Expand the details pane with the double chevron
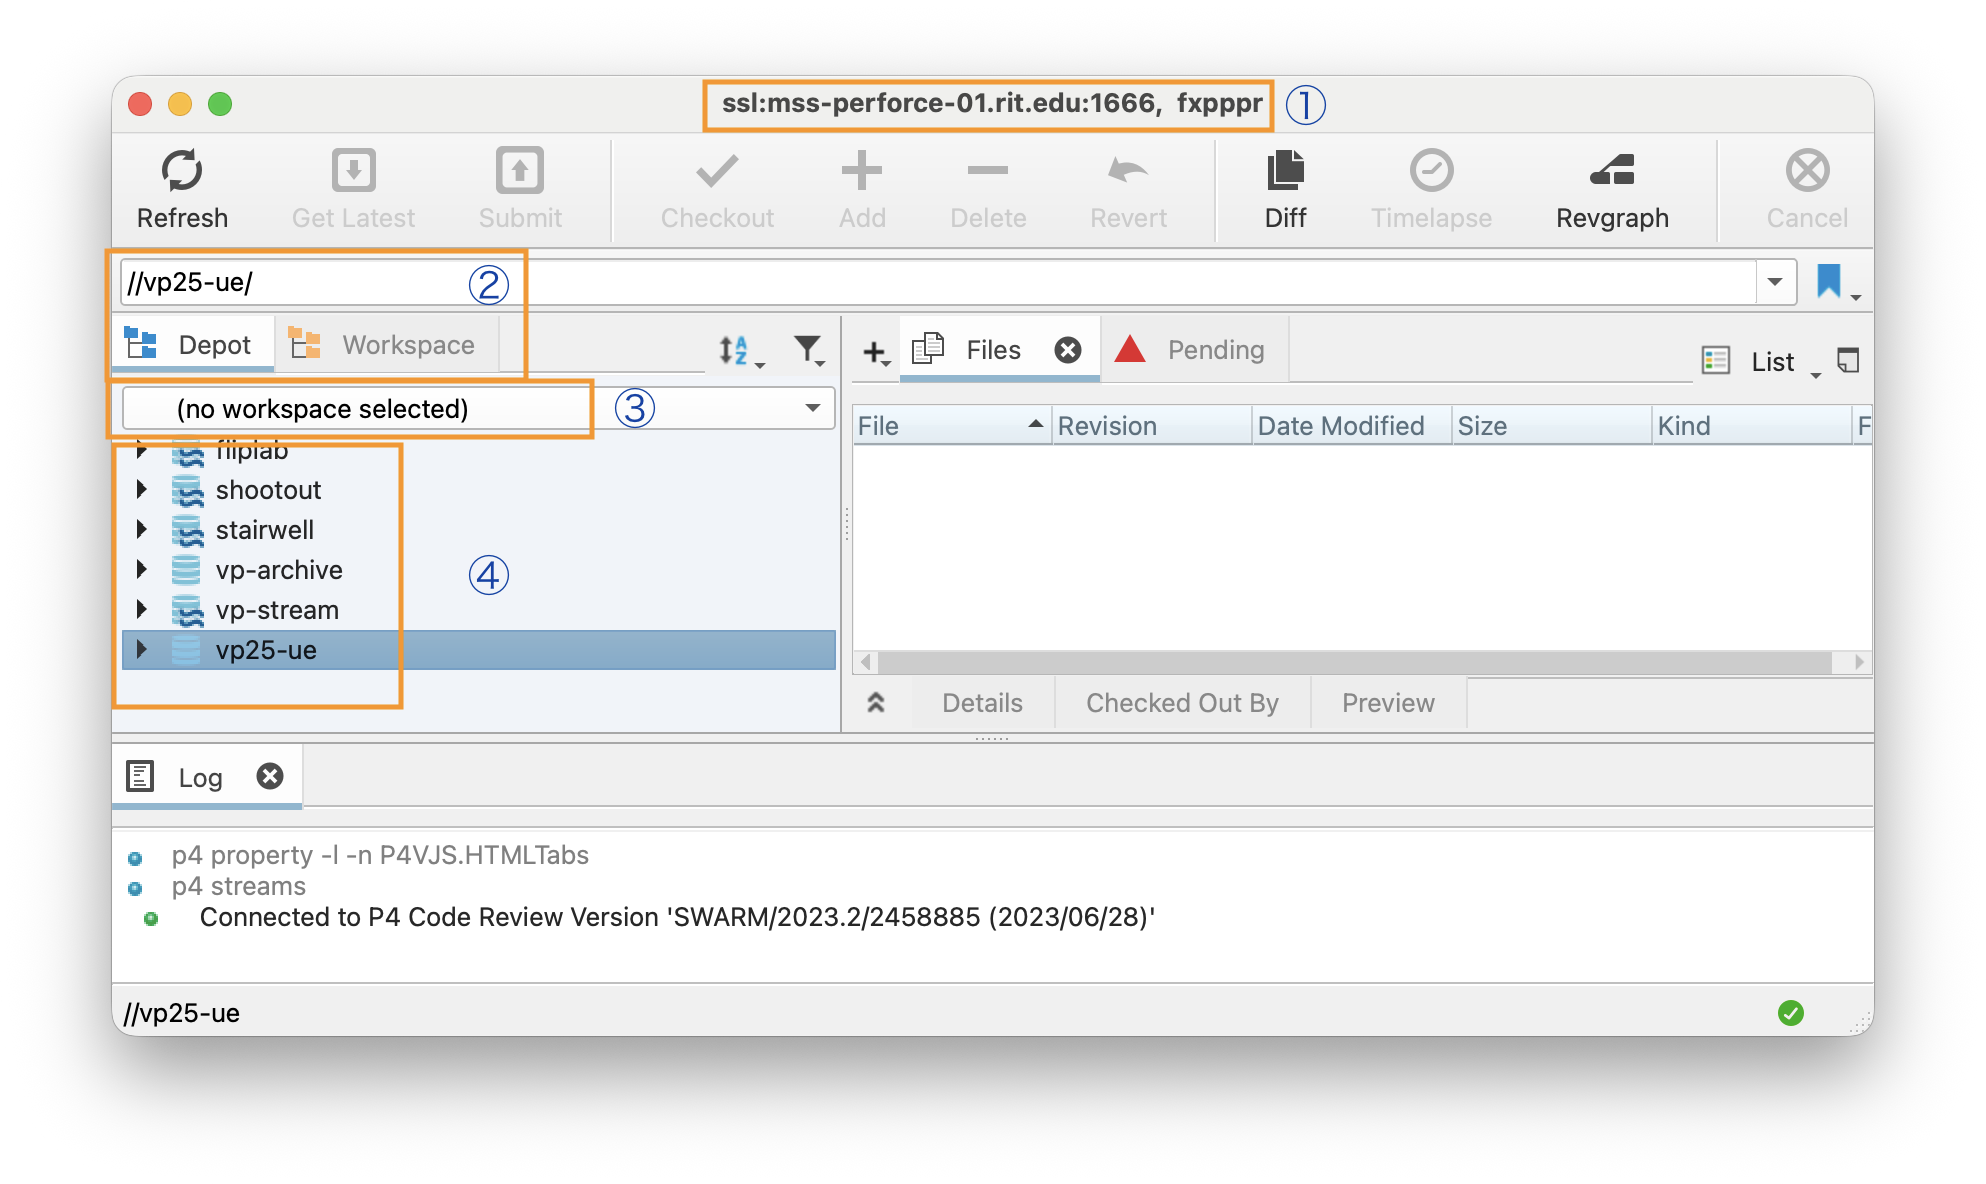This screenshot has height=1184, width=1986. click(876, 703)
